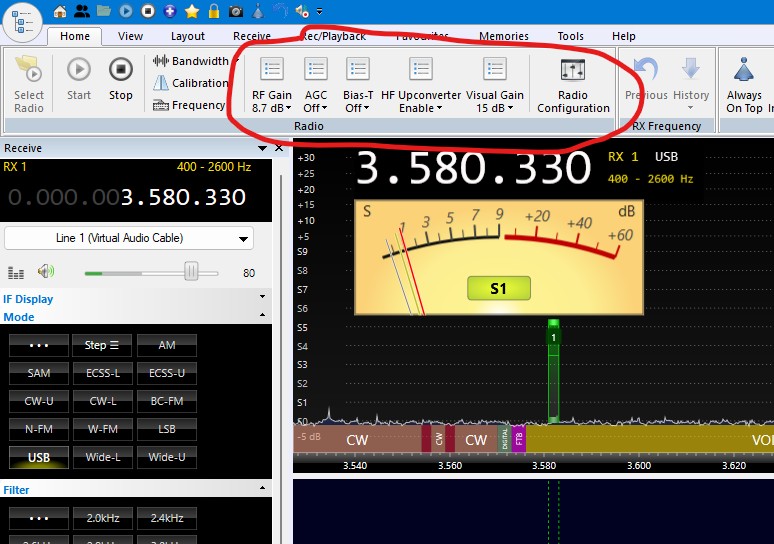Select SAM mode
Image resolution: width=774 pixels, height=544 pixels.
(39, 373)
